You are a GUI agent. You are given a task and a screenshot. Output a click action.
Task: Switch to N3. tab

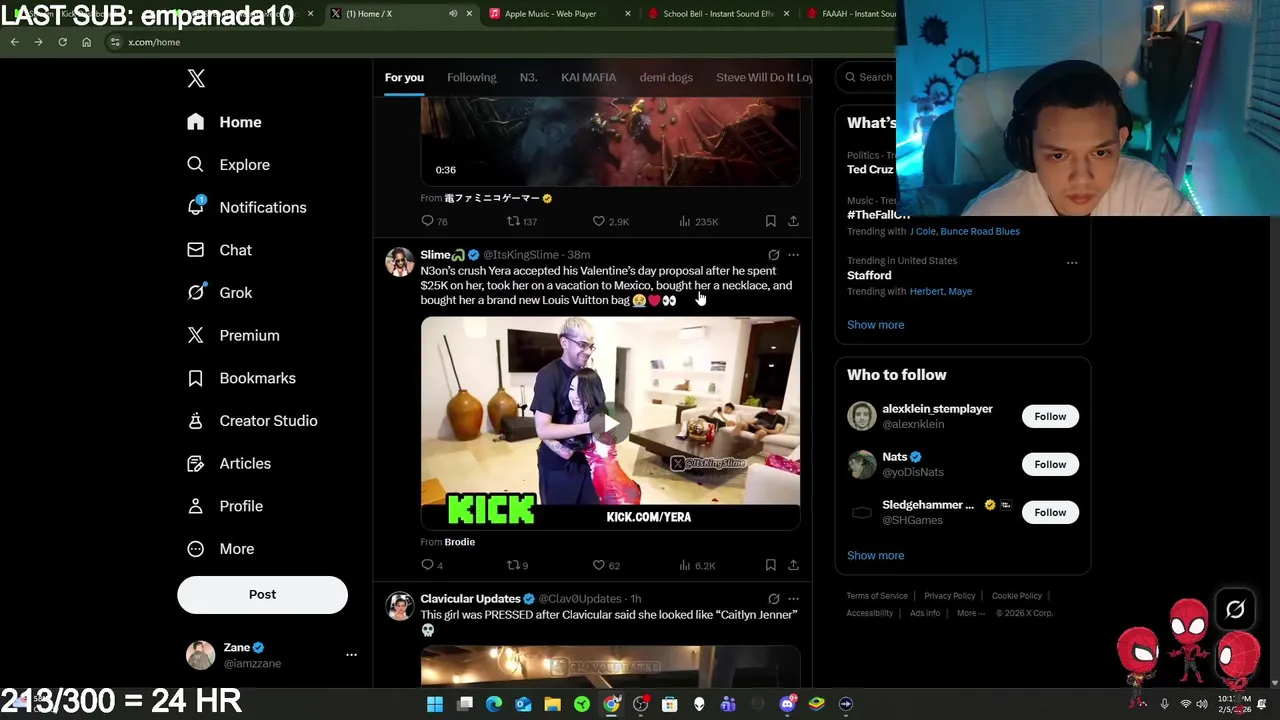528,77
